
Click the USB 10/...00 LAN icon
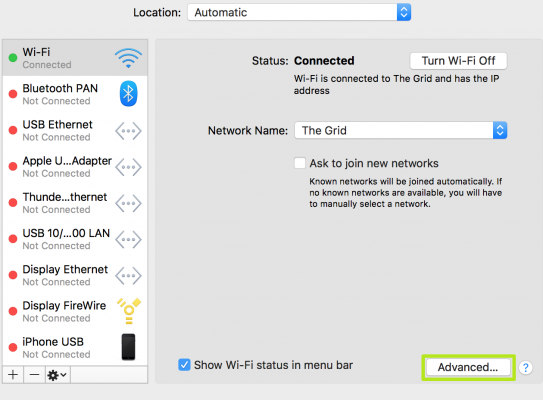coord(128,240)
